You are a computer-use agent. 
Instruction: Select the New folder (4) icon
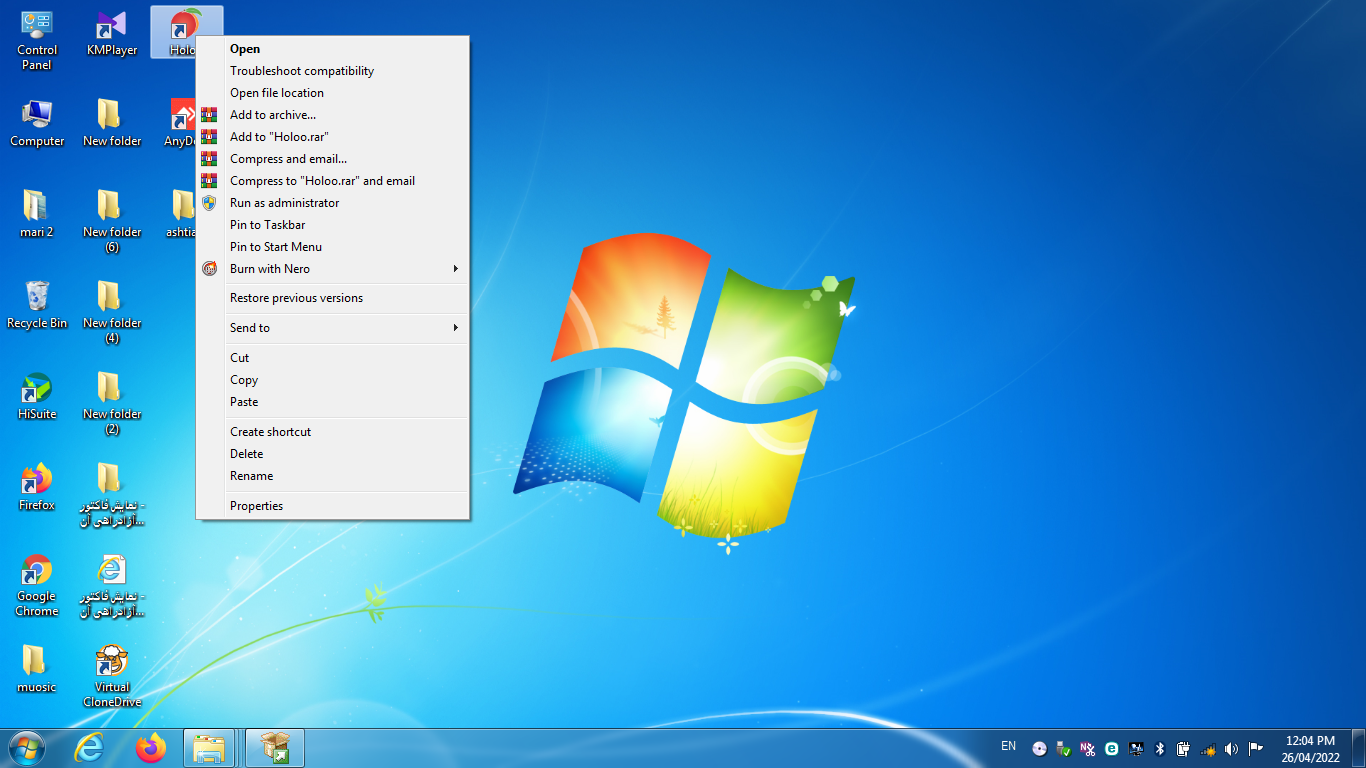(112, 312)
